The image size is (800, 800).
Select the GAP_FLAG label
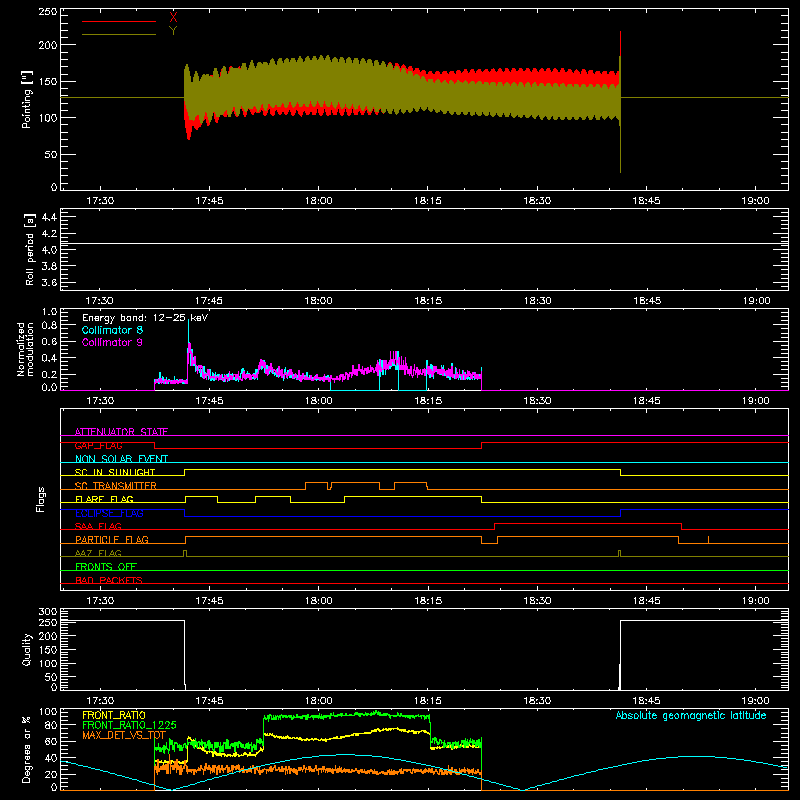coord(98,445)
